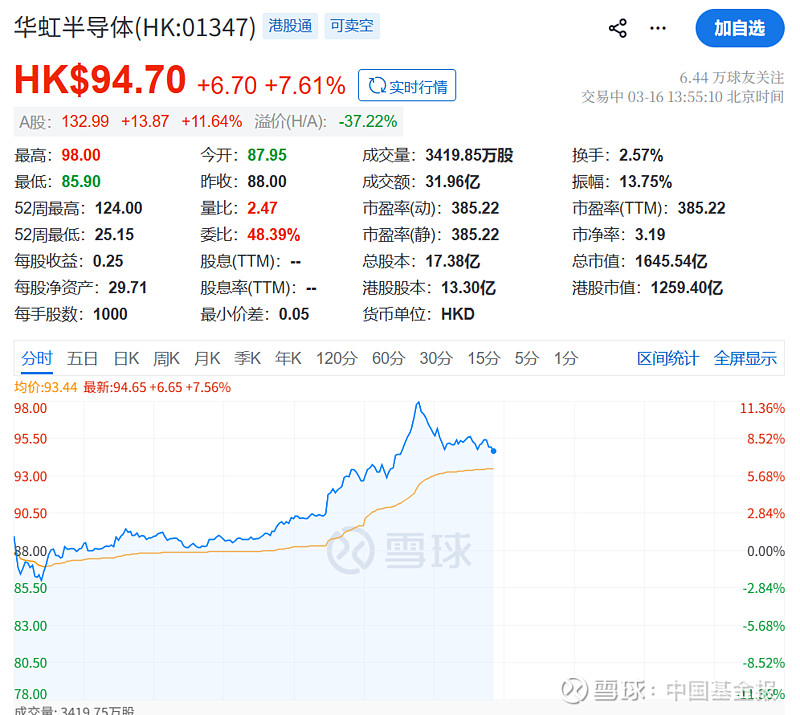
Task: Select the 15分 interval
Action: click(483, 358)
